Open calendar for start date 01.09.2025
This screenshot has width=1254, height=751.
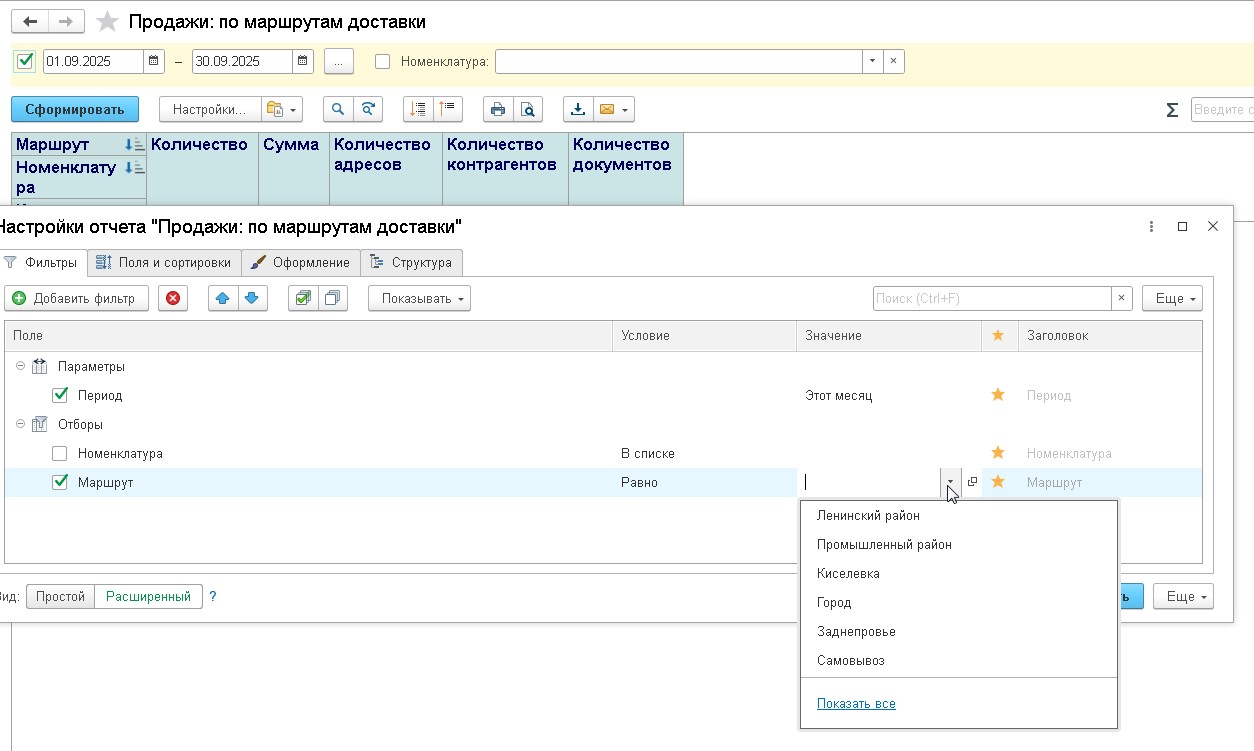(155, 61)
